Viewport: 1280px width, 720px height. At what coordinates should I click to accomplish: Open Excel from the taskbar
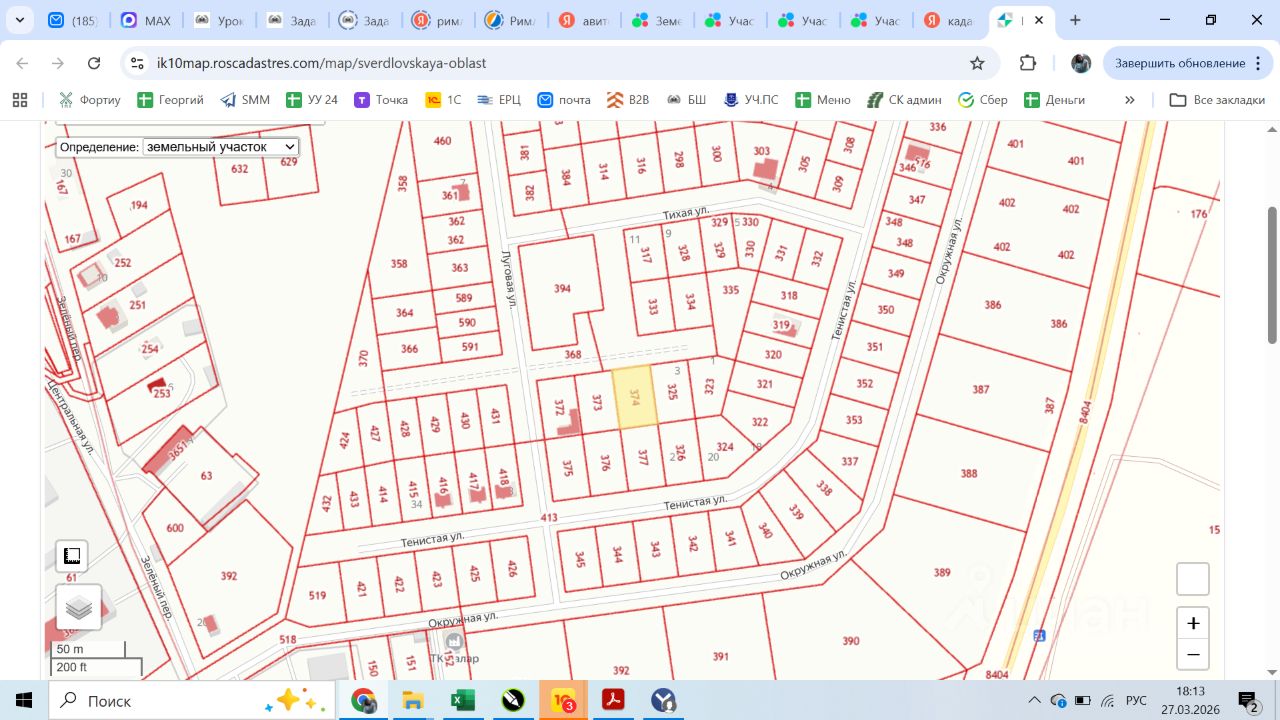463,700
